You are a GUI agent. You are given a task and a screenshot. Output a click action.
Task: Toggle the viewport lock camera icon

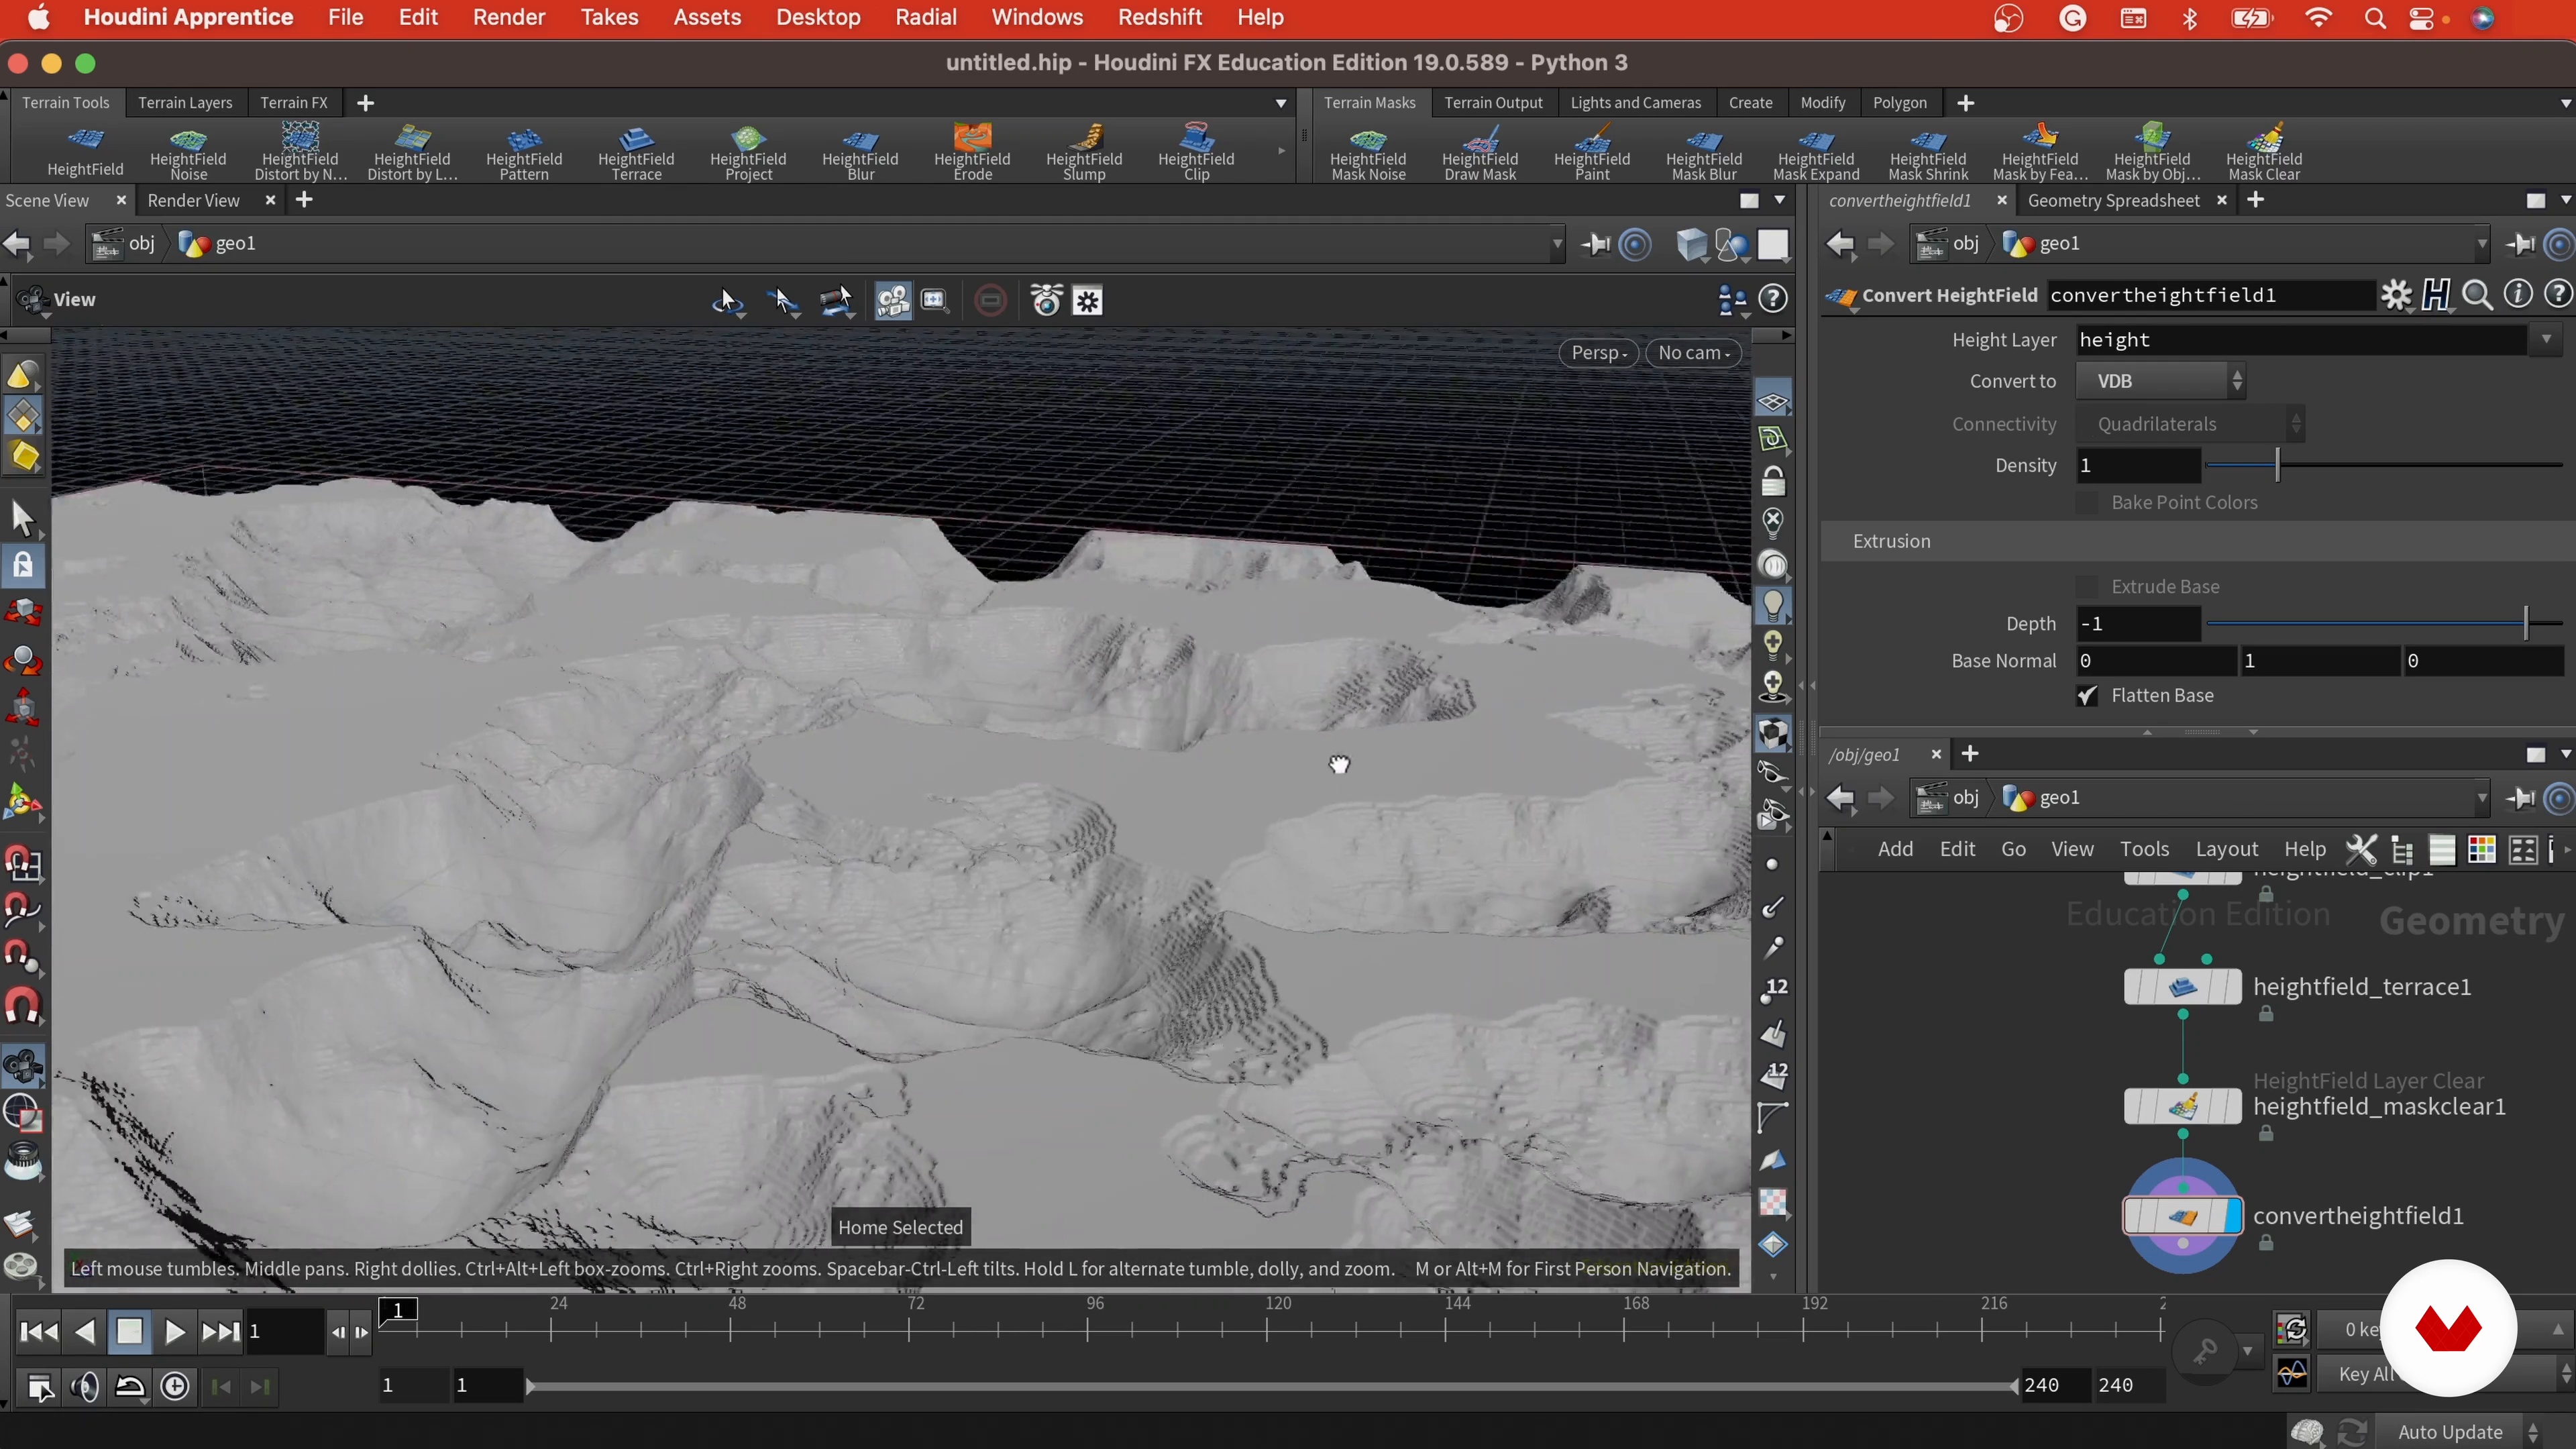[1772, 482]
